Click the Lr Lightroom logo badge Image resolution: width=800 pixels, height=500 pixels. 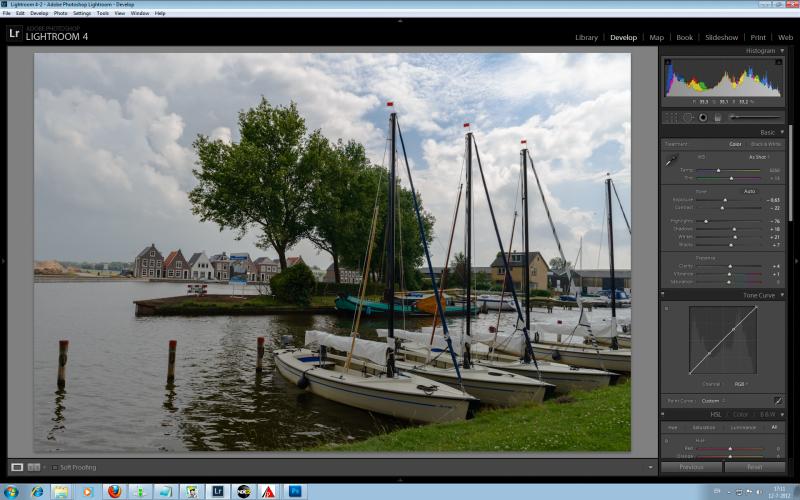14,34
